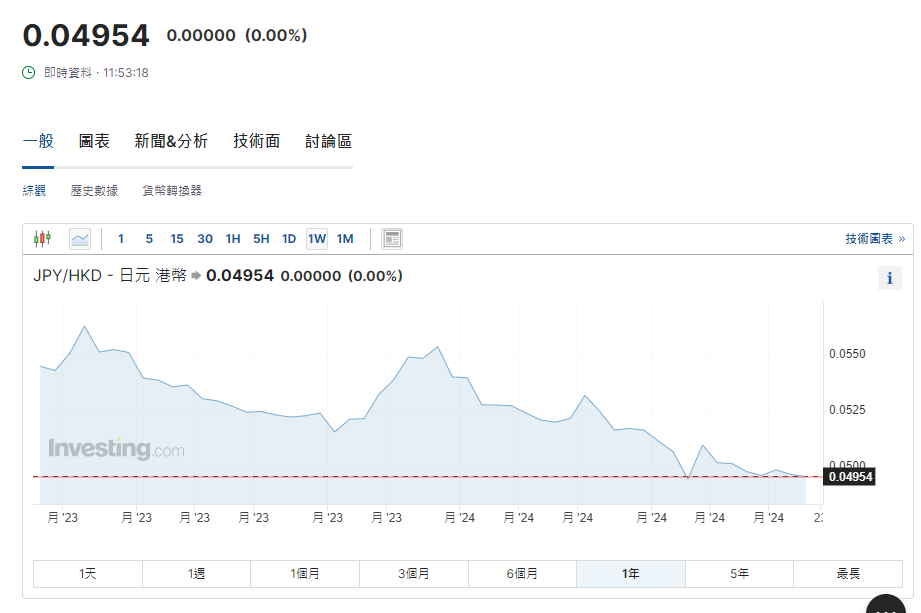Select the 1M interval
The height and width of the screenshot is (613, 921).
345,238
